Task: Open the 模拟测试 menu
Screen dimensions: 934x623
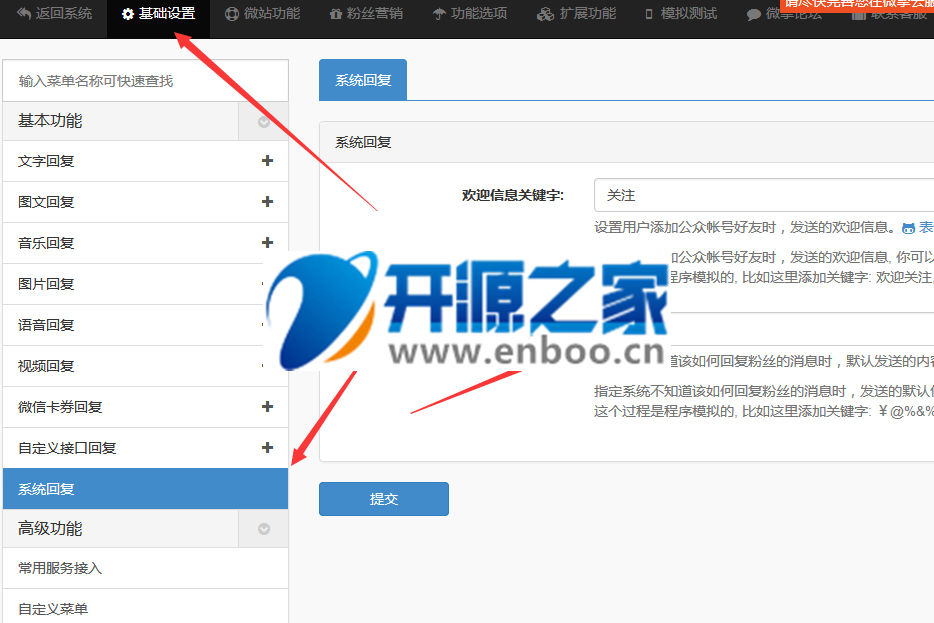Action: point(681,14)
